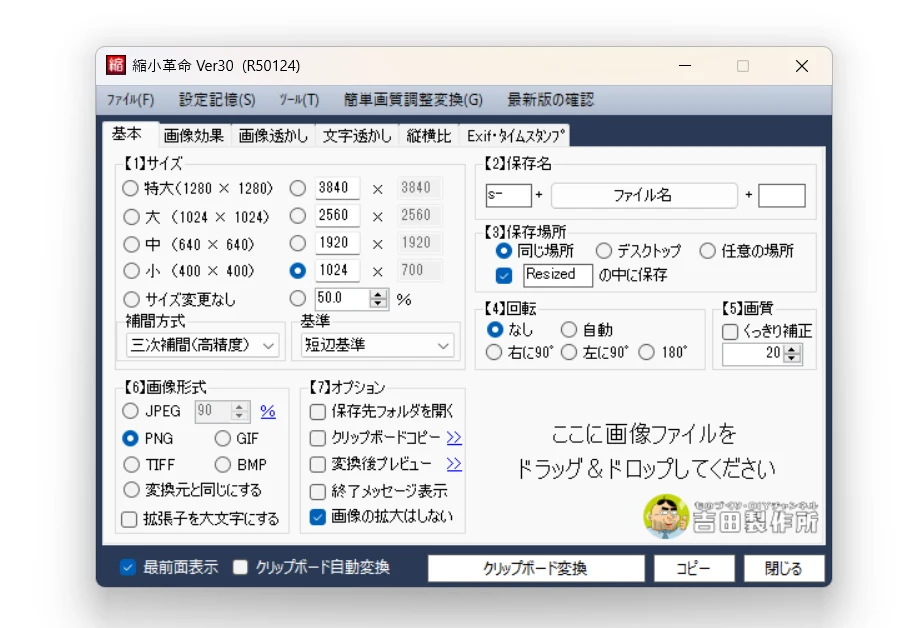The height and width of the screenshot is (628, 920).
Task: Select the 基本 tab
Action: click(127, 134)
